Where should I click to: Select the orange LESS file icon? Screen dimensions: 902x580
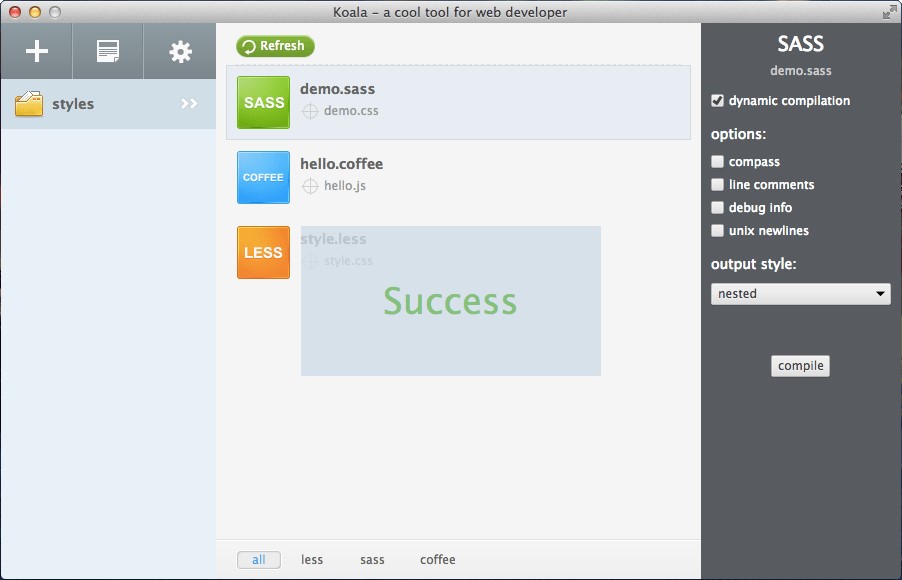click(x=263, y=252)
